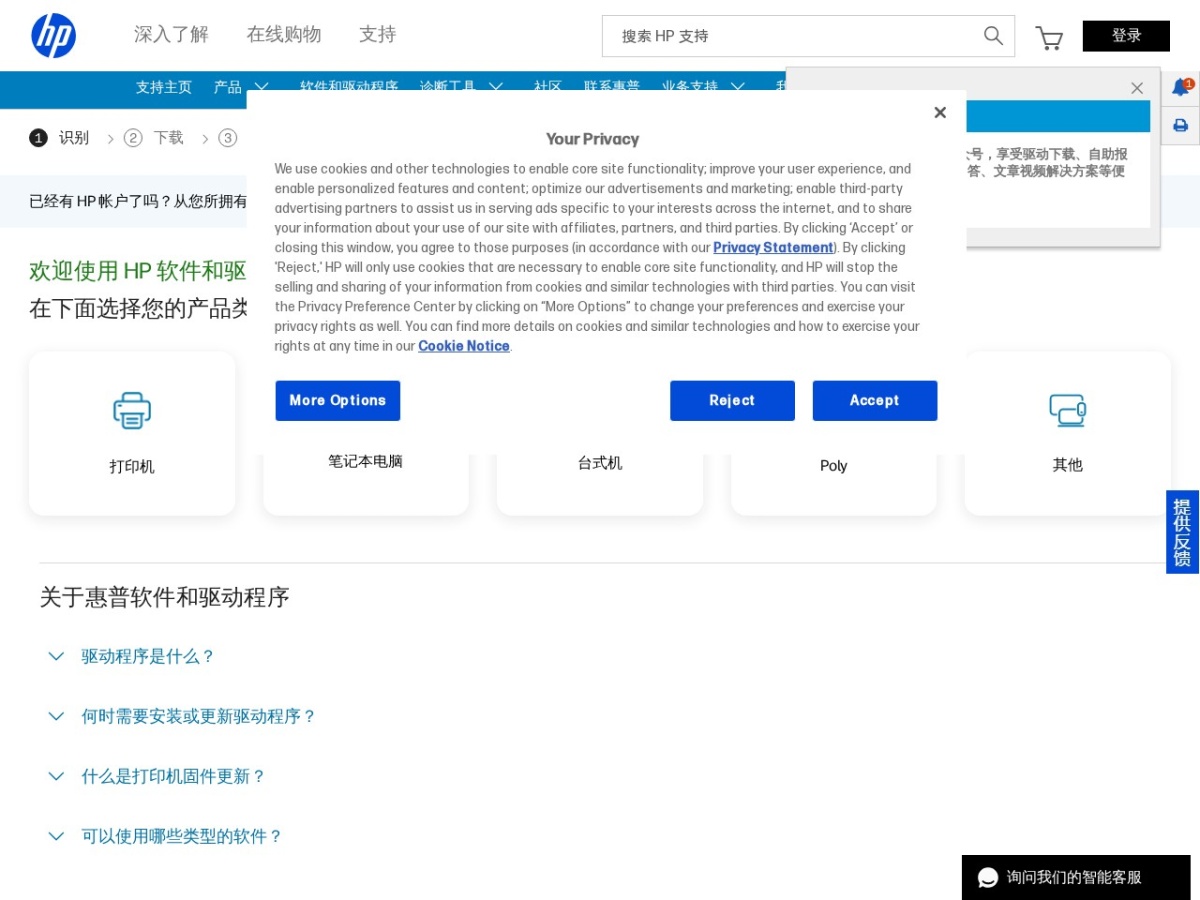Click the HP logo icon
The image size is (1200, 900).
(x=54, y=36)
